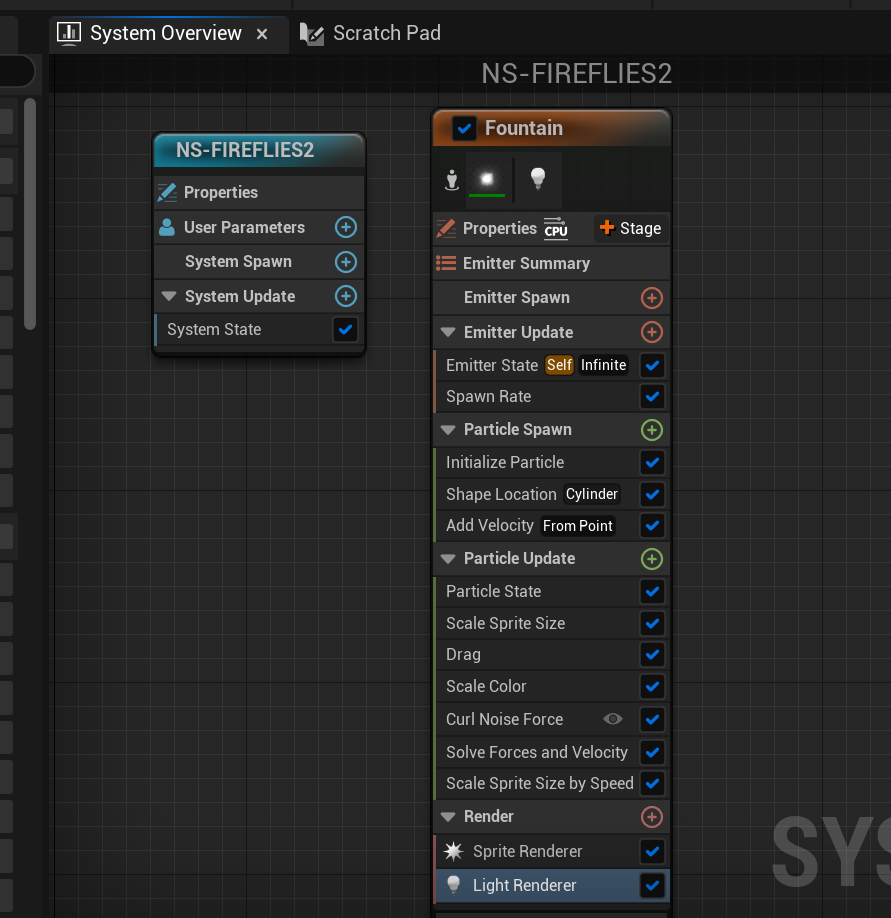Toggle the Initialize Particle checkbox
The height and width of the screenshot is (918, 891).
pos(652,463)
